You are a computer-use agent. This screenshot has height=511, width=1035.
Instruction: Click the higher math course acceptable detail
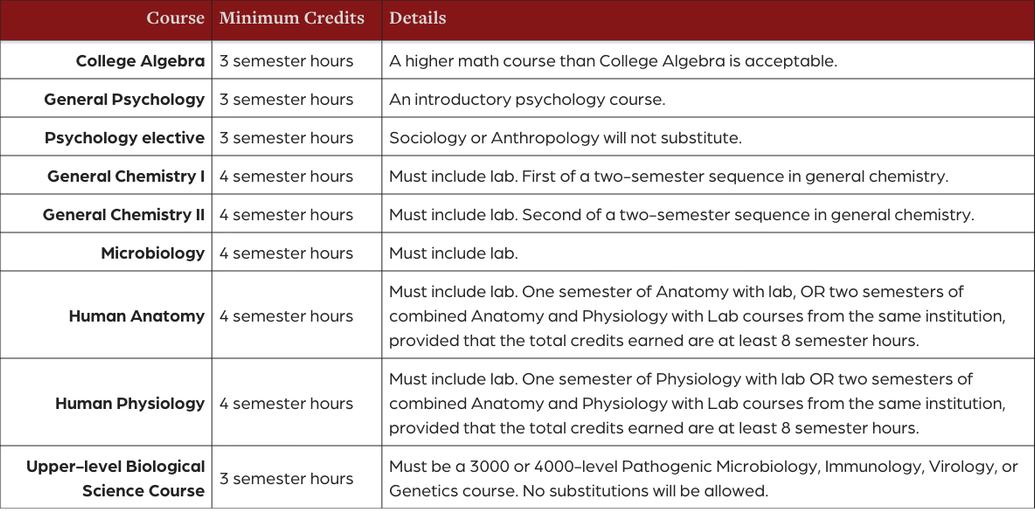pyautogui.click(x=612, y=61)
